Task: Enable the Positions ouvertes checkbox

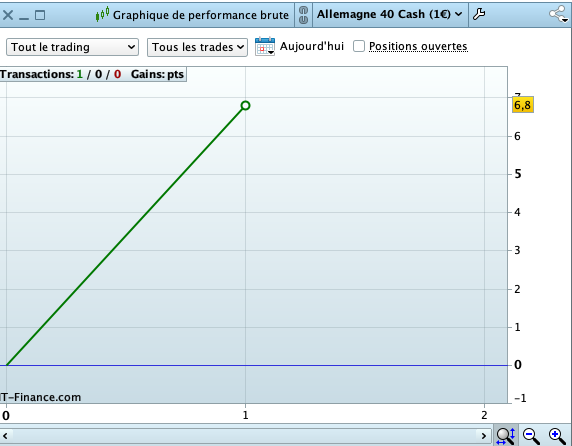Action: tap(359, 46)
